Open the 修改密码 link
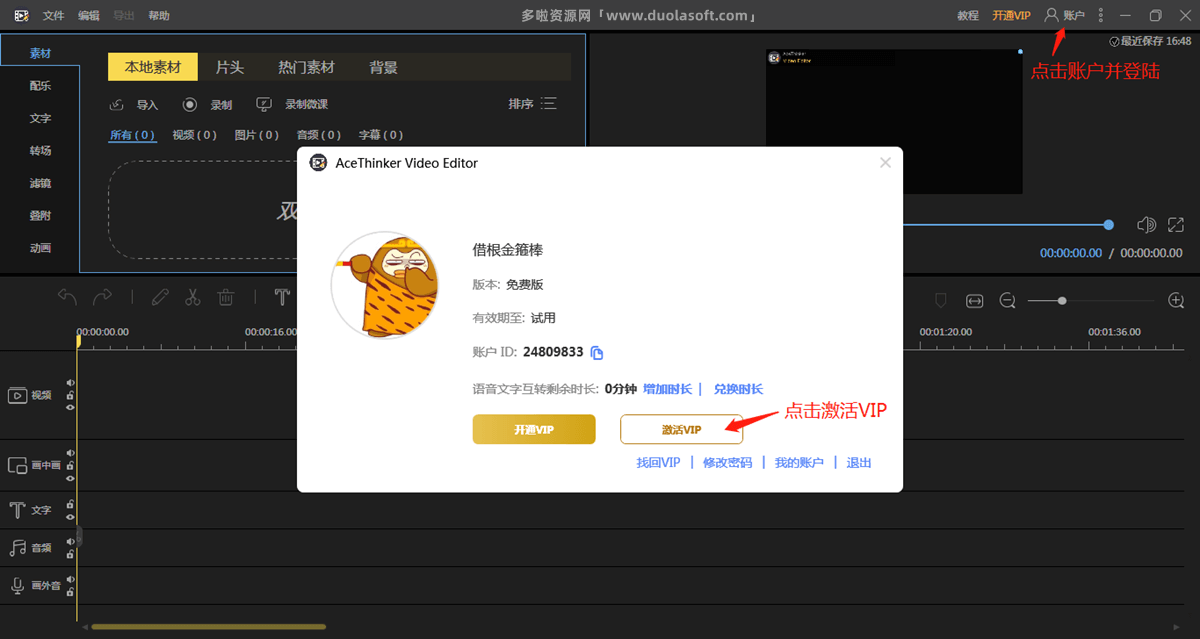 [x=727, y=463]
